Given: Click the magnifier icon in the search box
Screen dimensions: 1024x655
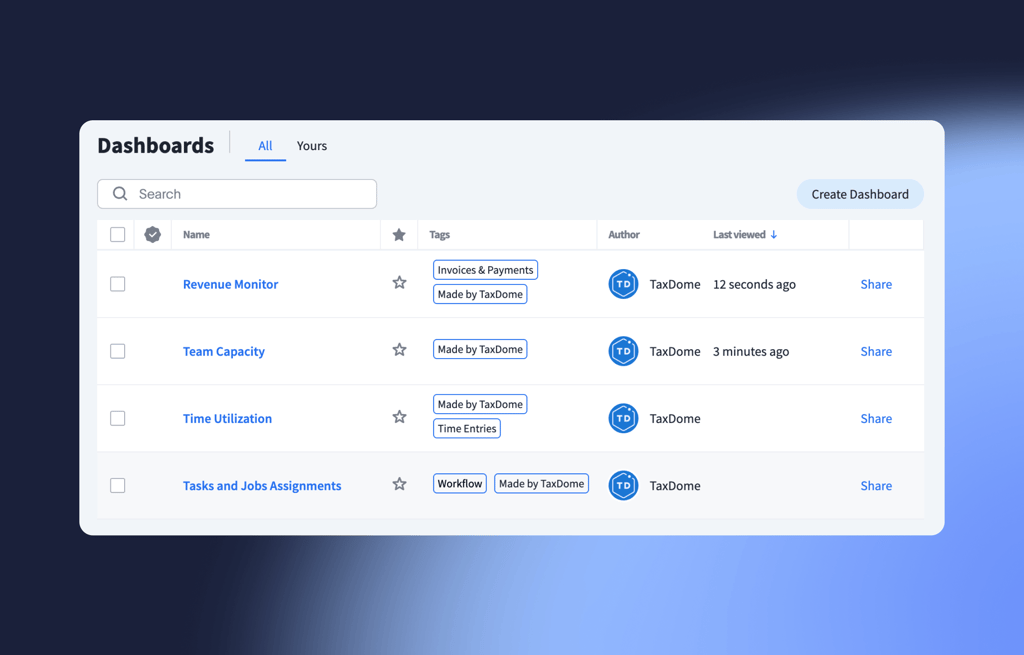Looking at the screenshot, I should 120,194.
